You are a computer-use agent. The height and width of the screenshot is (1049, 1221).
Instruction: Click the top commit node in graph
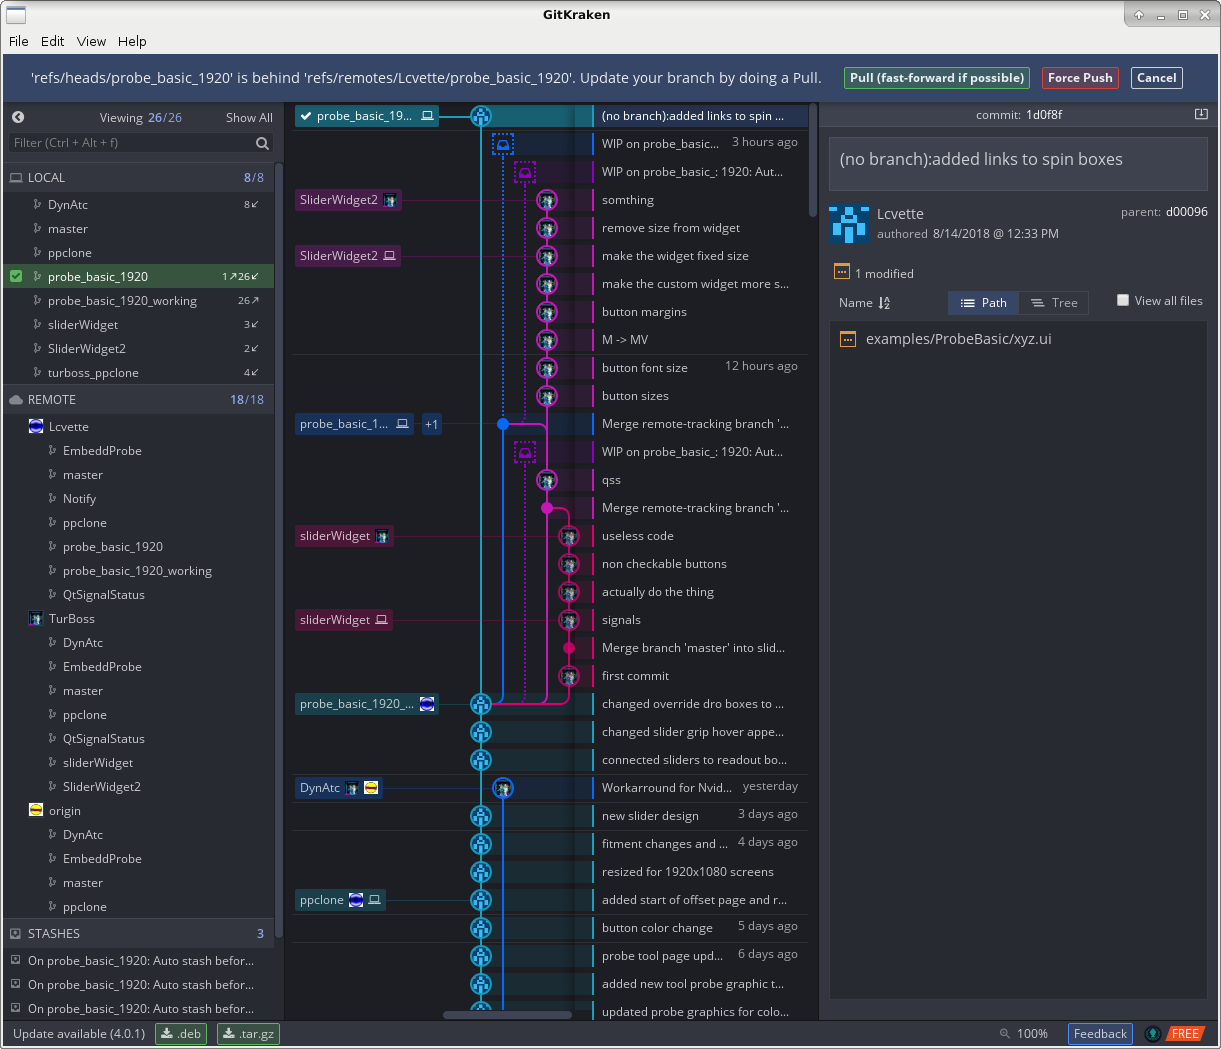[x=481, y=116]
